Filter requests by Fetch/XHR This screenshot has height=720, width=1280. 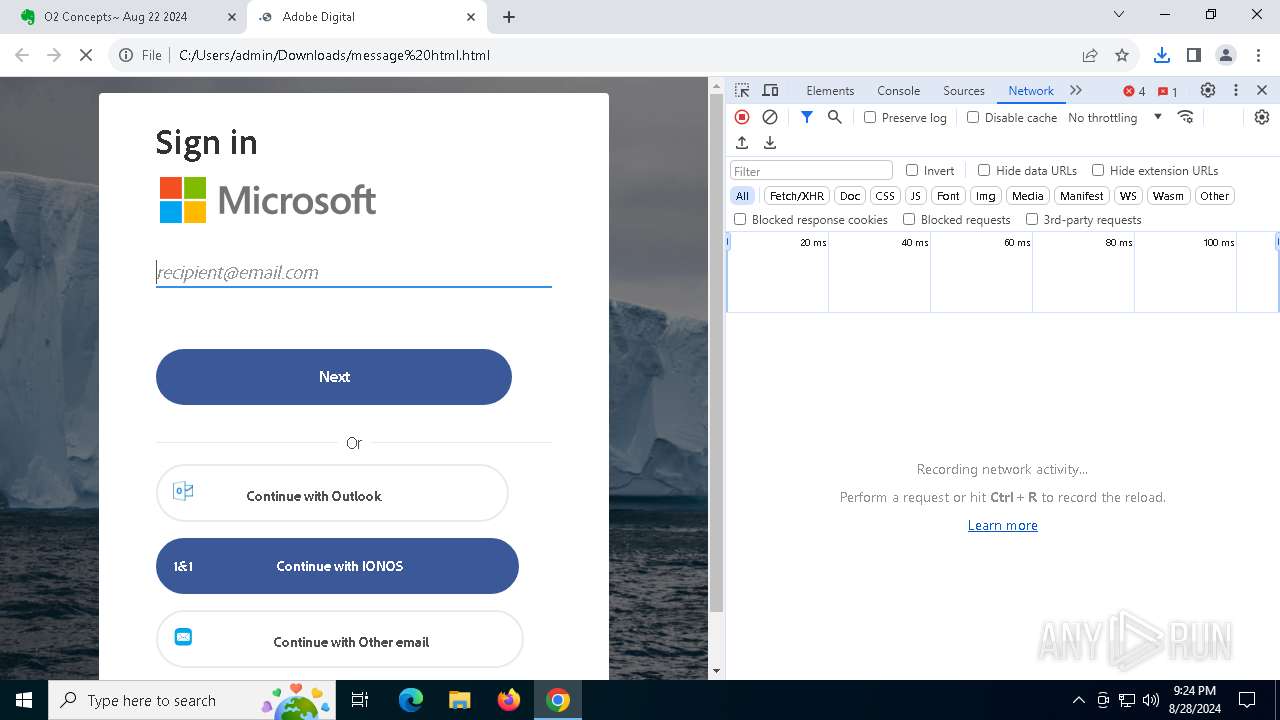click(x=797, y=196)
